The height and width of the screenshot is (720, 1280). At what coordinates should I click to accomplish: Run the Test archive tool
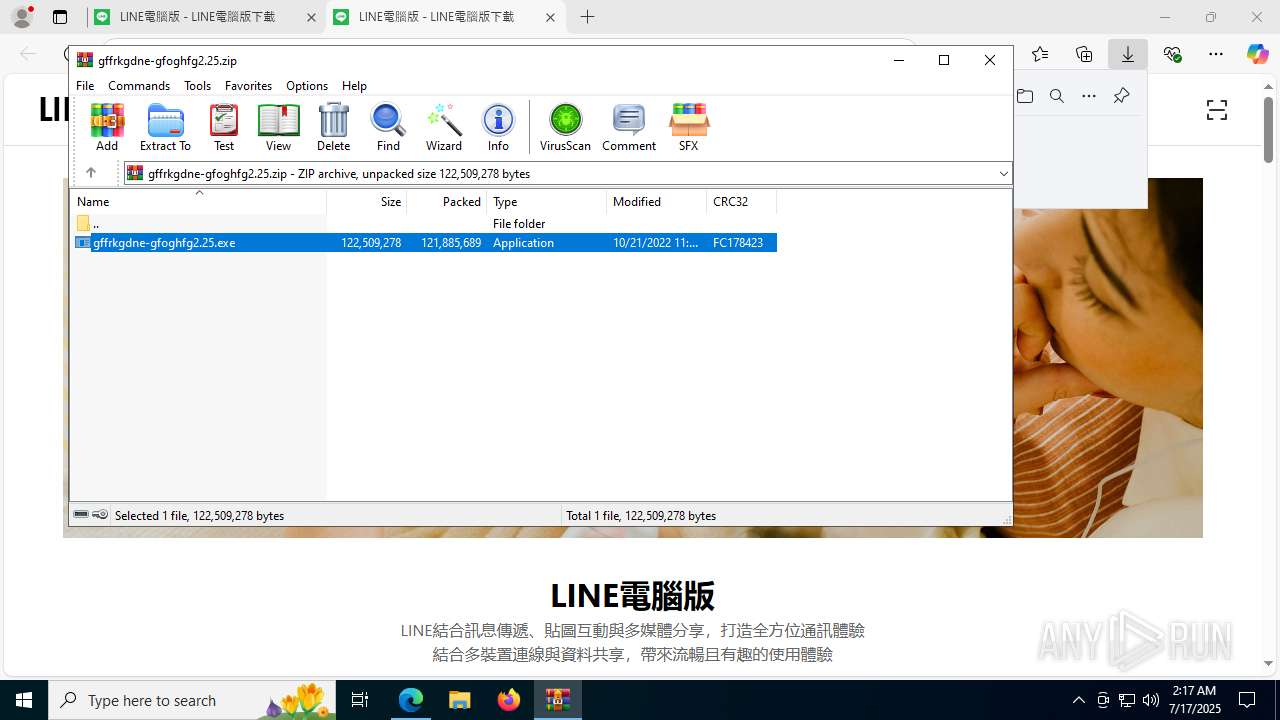[224, 127]
